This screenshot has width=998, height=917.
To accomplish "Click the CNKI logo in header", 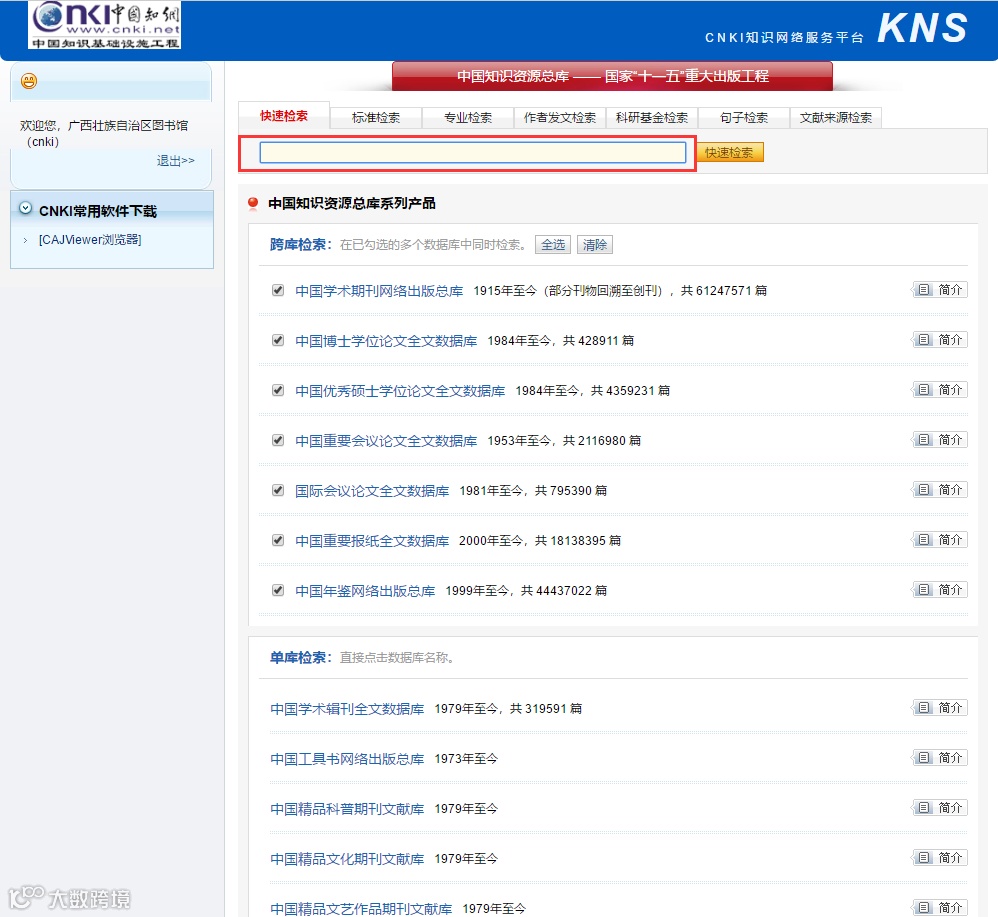I will [104, 25].
